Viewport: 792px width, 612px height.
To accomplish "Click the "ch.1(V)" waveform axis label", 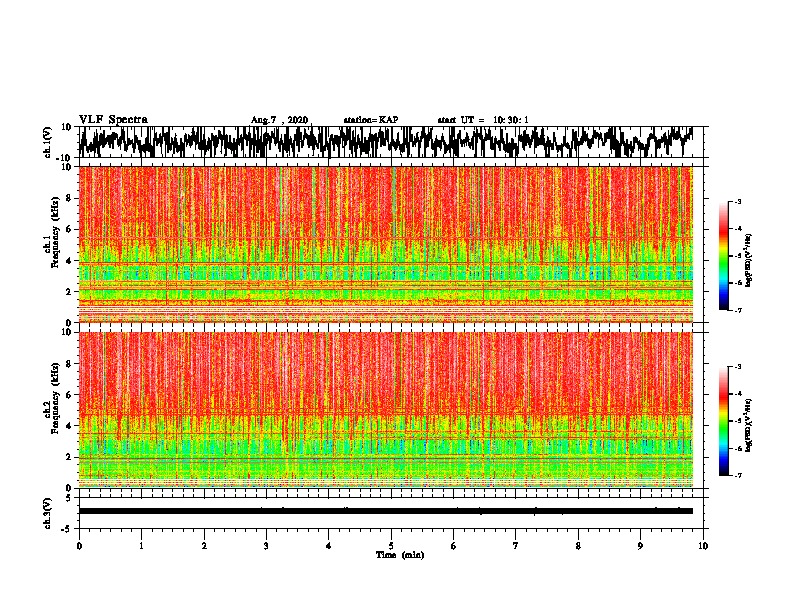I will [x=49, y=142].
